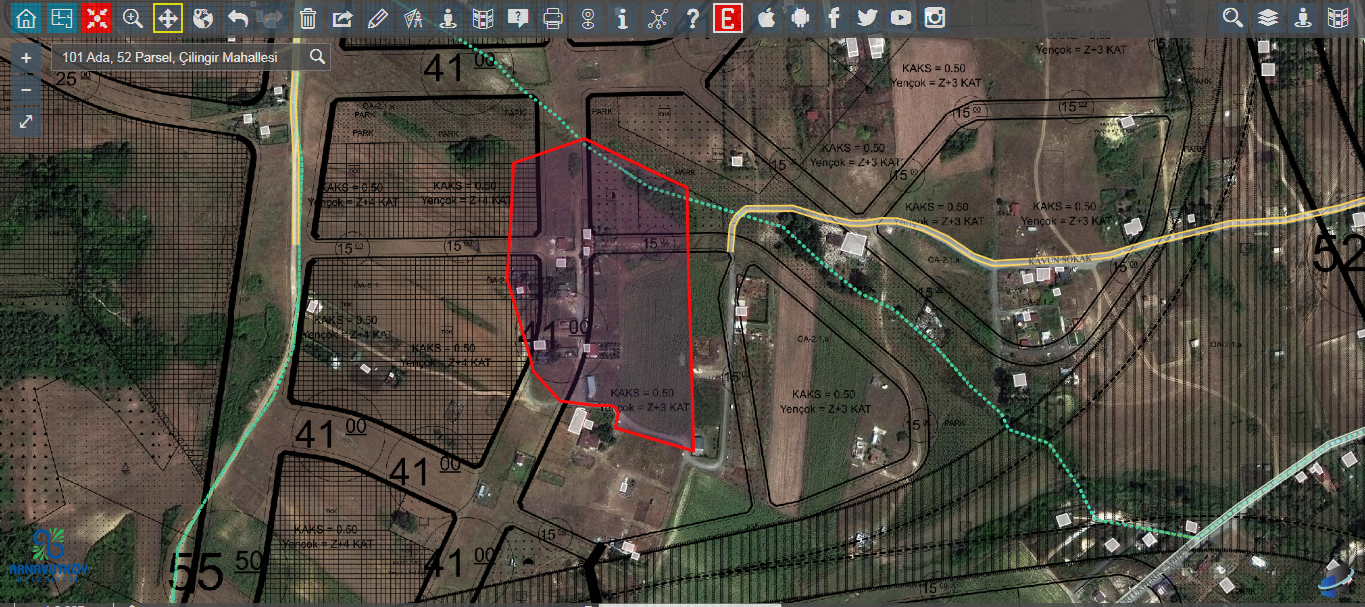Open the share/export arrow icon

point(342,18)
